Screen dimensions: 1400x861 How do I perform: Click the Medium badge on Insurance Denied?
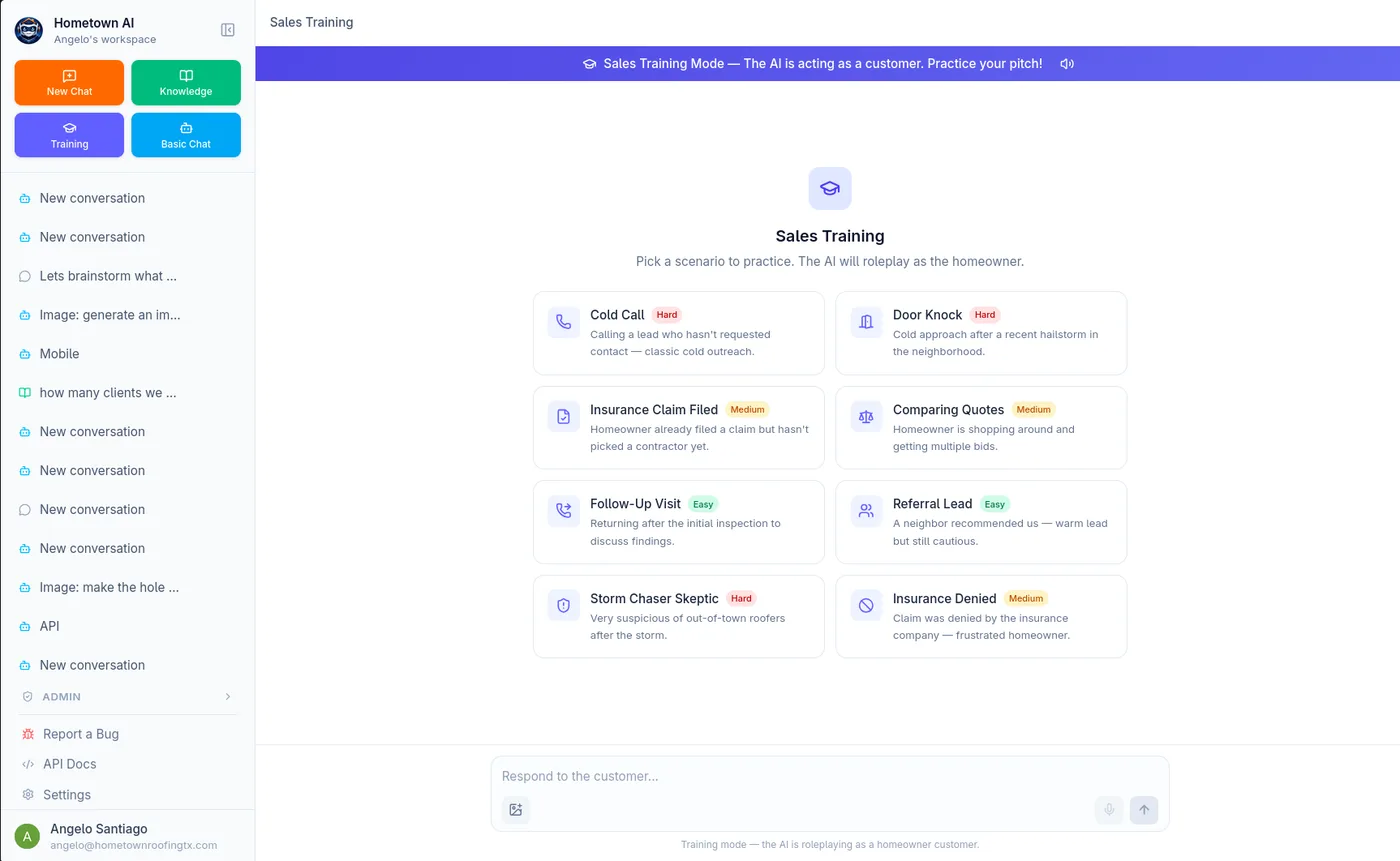pos(1026,598)
